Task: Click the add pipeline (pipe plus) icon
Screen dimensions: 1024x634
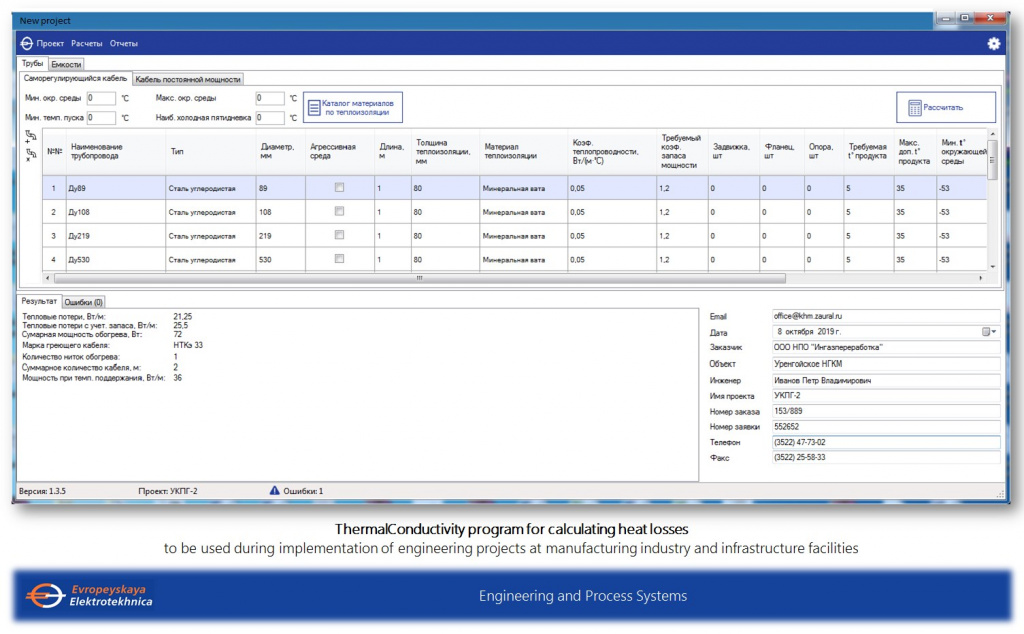Action: [31, 136]
